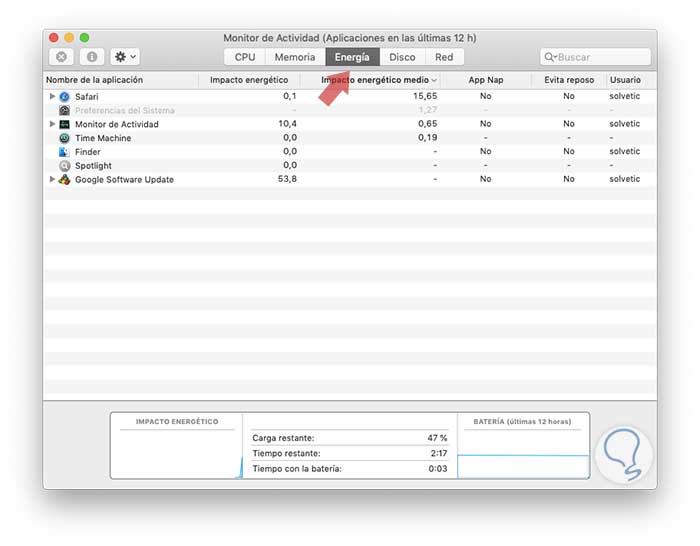Click the Spotlight app icon
Image resolution: width=700 pixels, height=546 pixels.
click(64, 166)
